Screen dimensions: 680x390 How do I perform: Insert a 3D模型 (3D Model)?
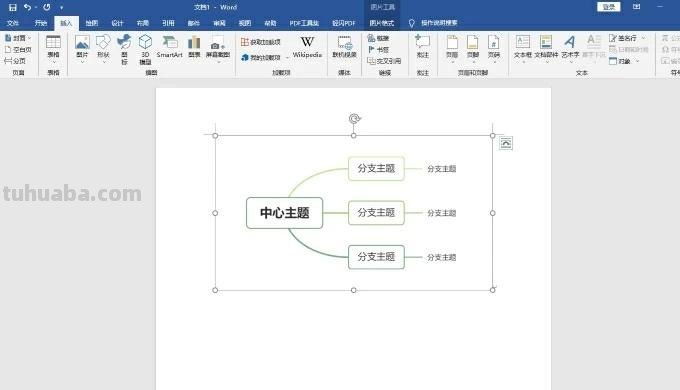click(145, 49)
